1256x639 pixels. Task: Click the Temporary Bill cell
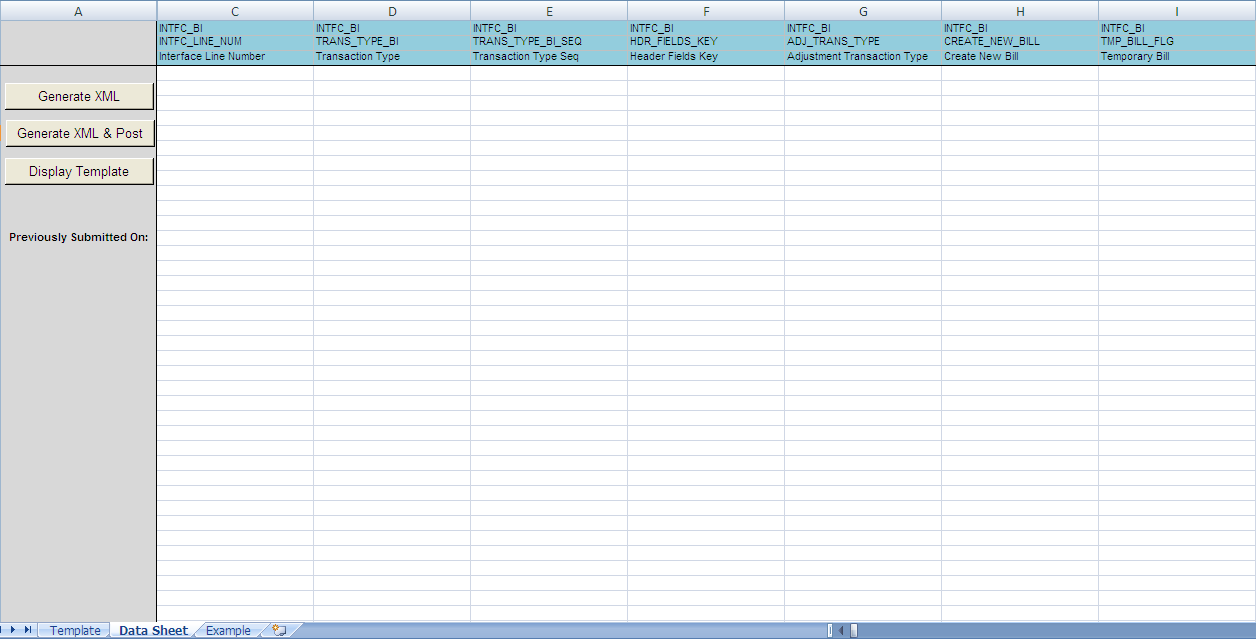(1177, 57)
